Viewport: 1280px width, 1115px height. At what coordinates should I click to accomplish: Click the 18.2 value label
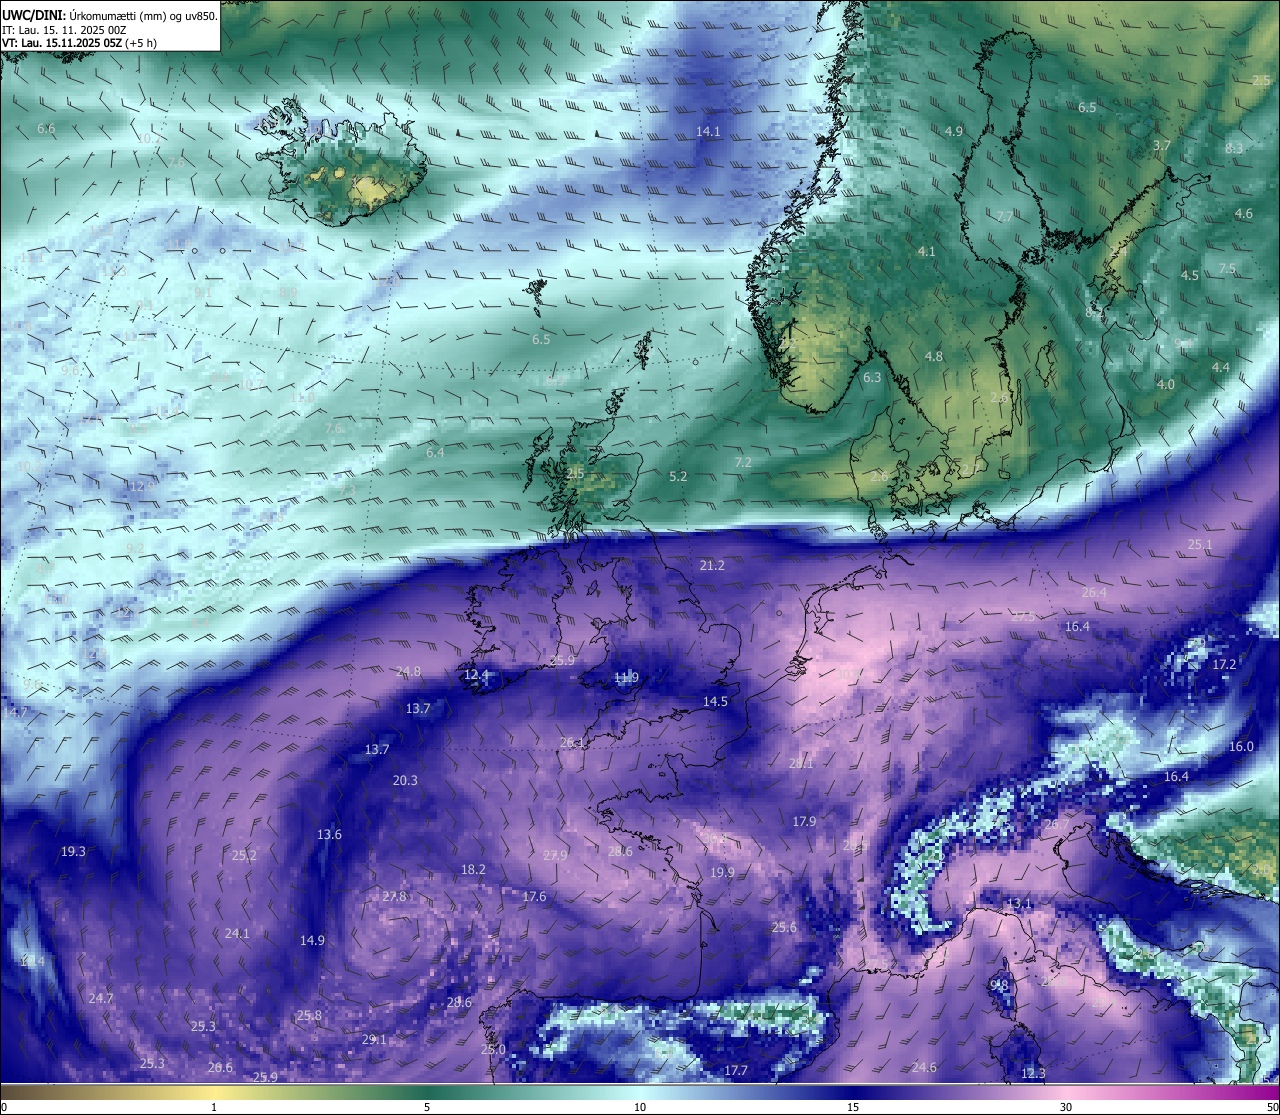473,869
